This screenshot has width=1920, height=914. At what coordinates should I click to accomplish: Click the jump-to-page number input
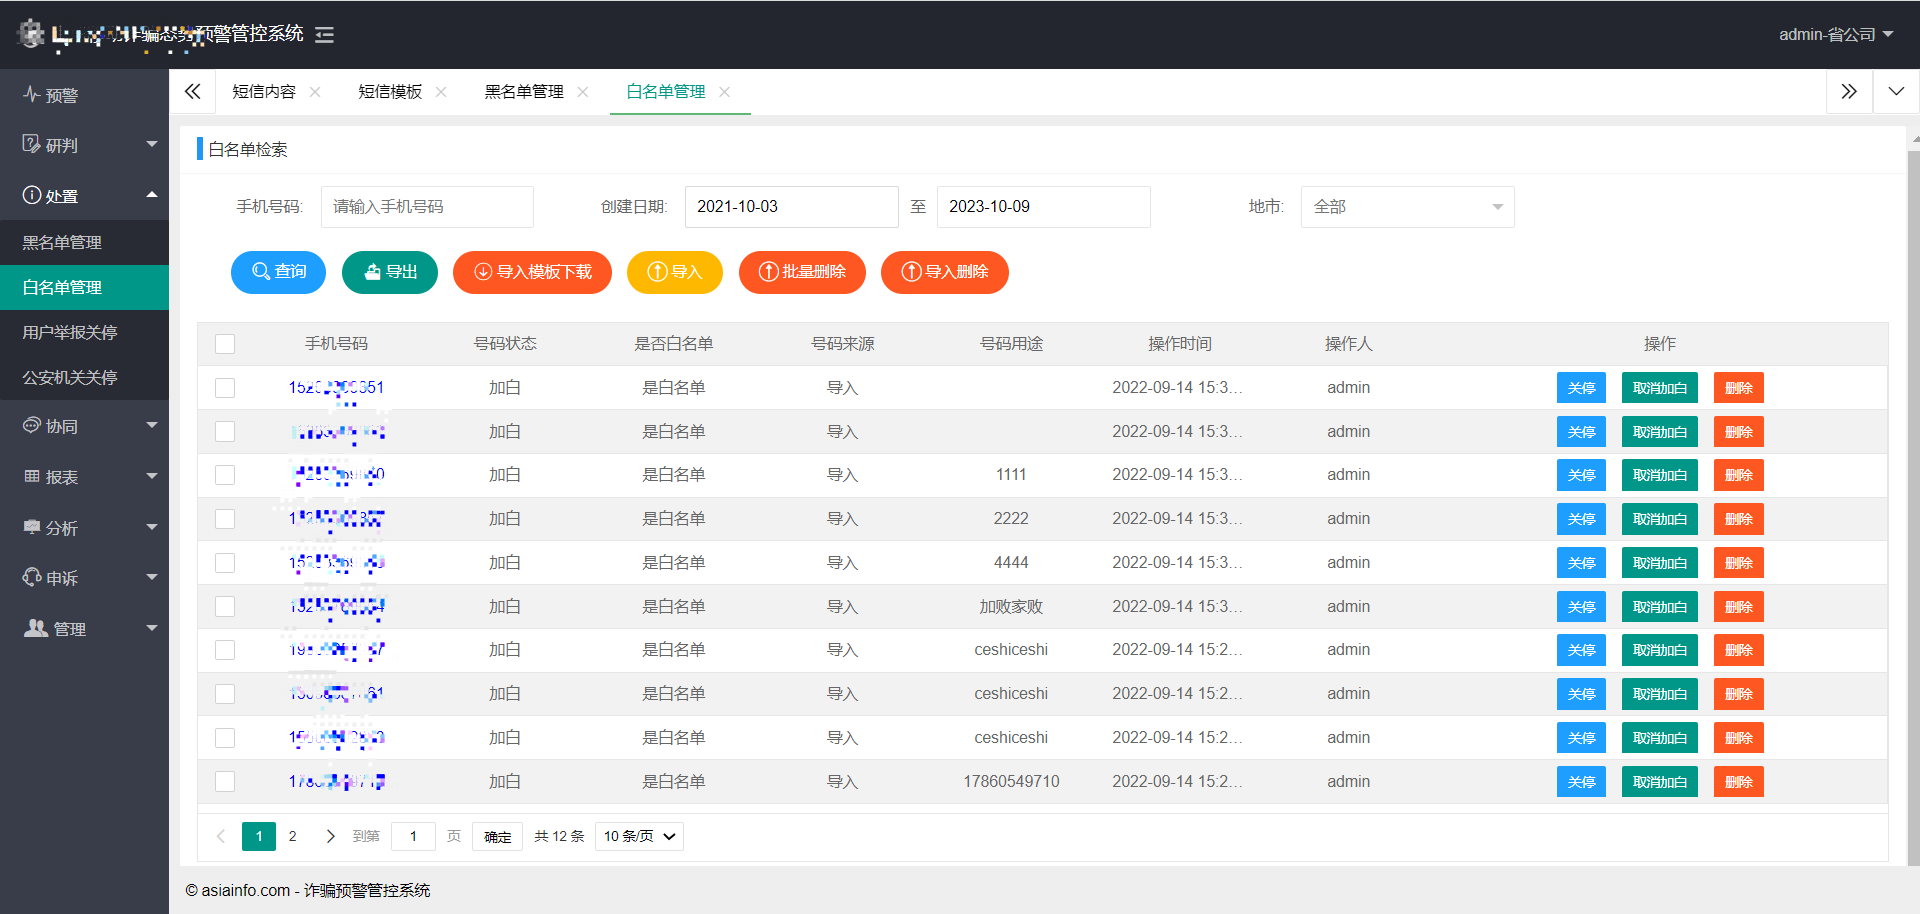coord(413,836)
